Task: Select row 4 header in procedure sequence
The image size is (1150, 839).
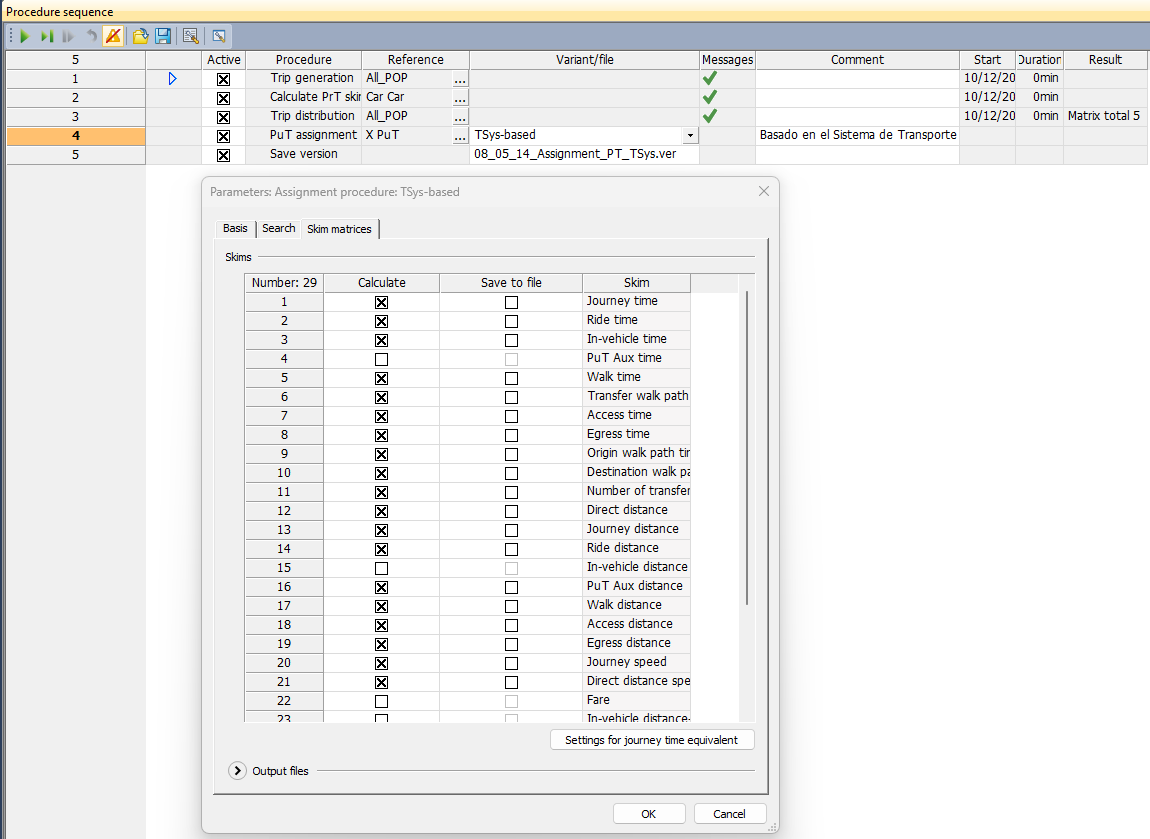Action: 76,136
